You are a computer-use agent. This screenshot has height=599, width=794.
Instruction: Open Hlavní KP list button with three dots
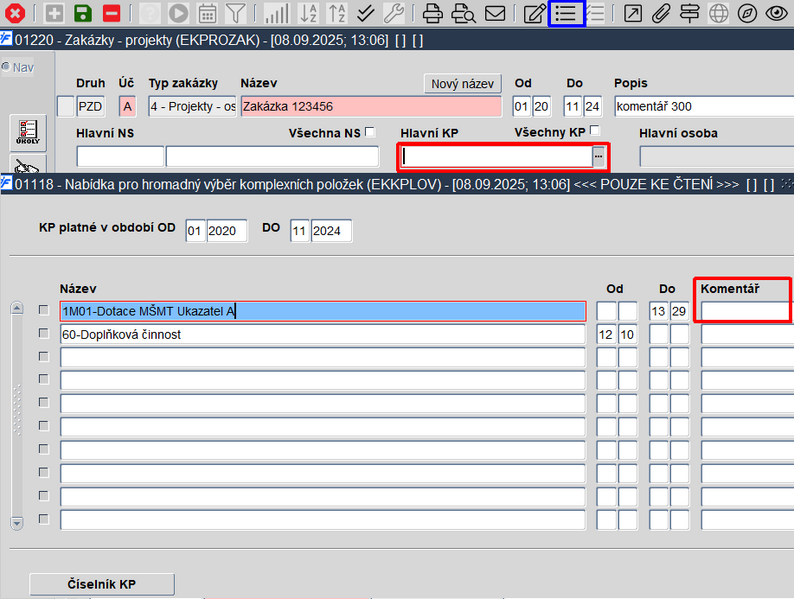(599, 156)
